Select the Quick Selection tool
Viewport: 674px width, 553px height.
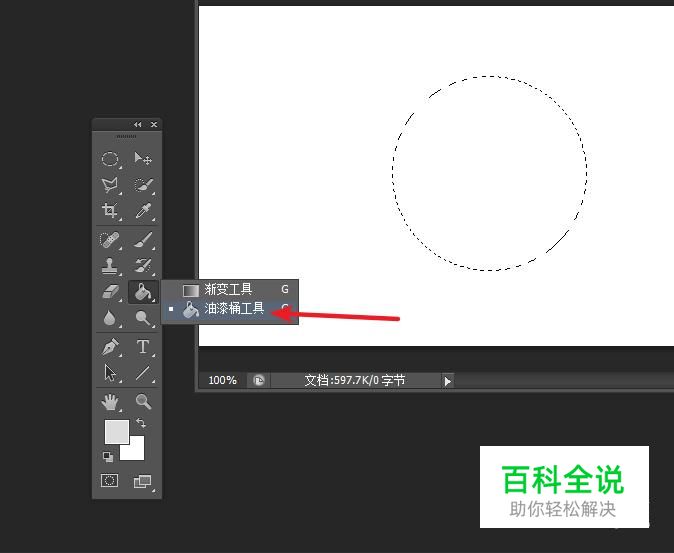click(x=143, y=185)
